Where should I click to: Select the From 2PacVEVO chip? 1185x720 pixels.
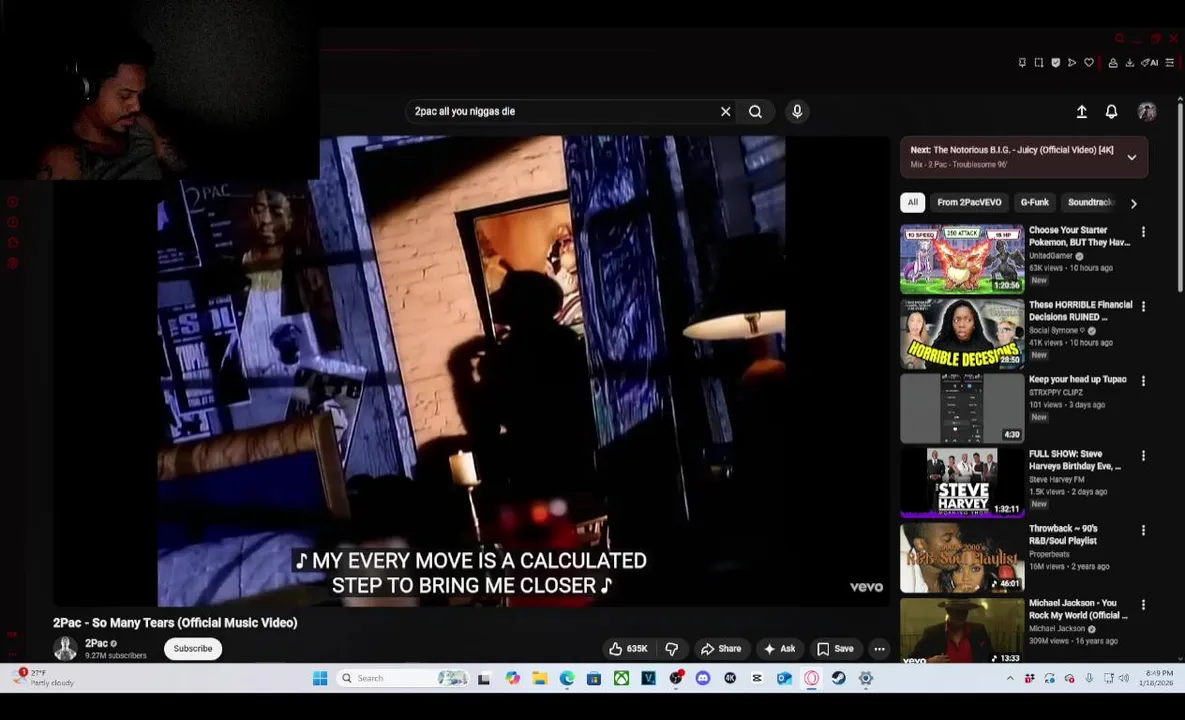[969, 202]
